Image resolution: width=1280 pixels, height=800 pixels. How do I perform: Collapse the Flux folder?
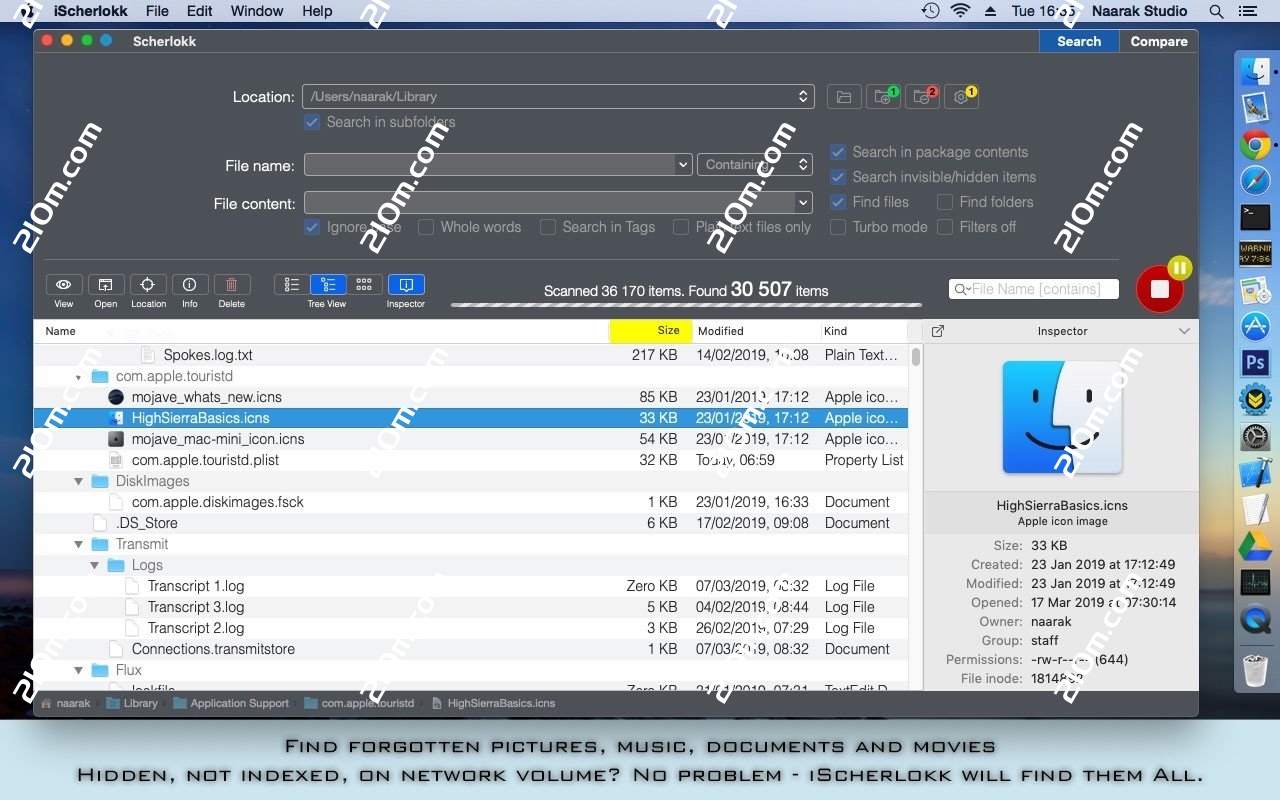pos(78,670)
